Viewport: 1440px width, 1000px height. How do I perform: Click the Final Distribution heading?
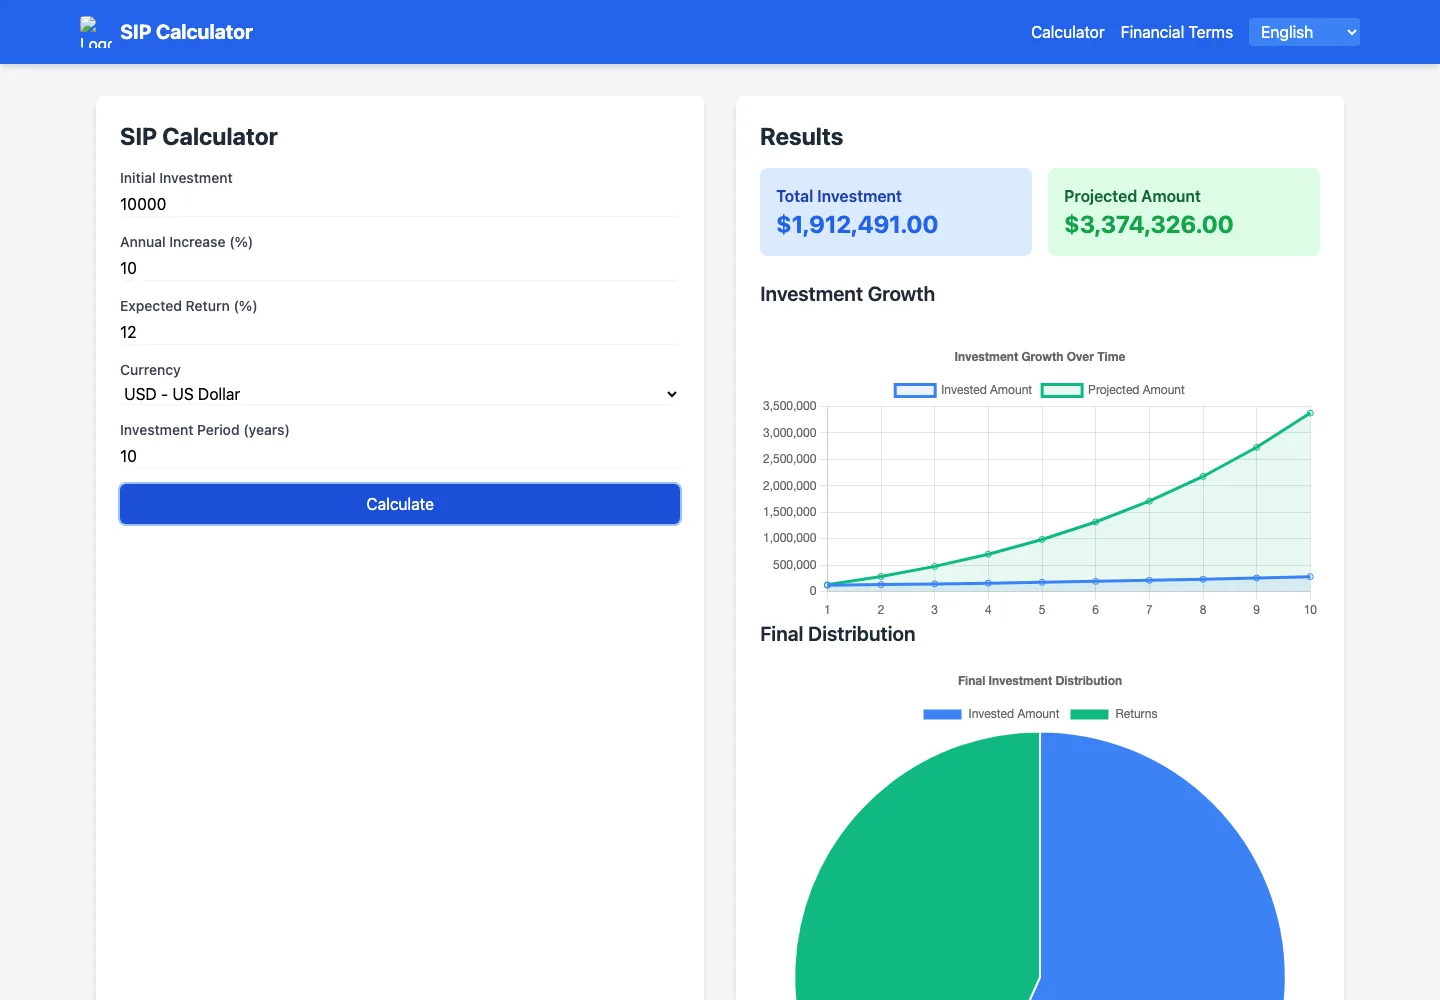(837, 634)
